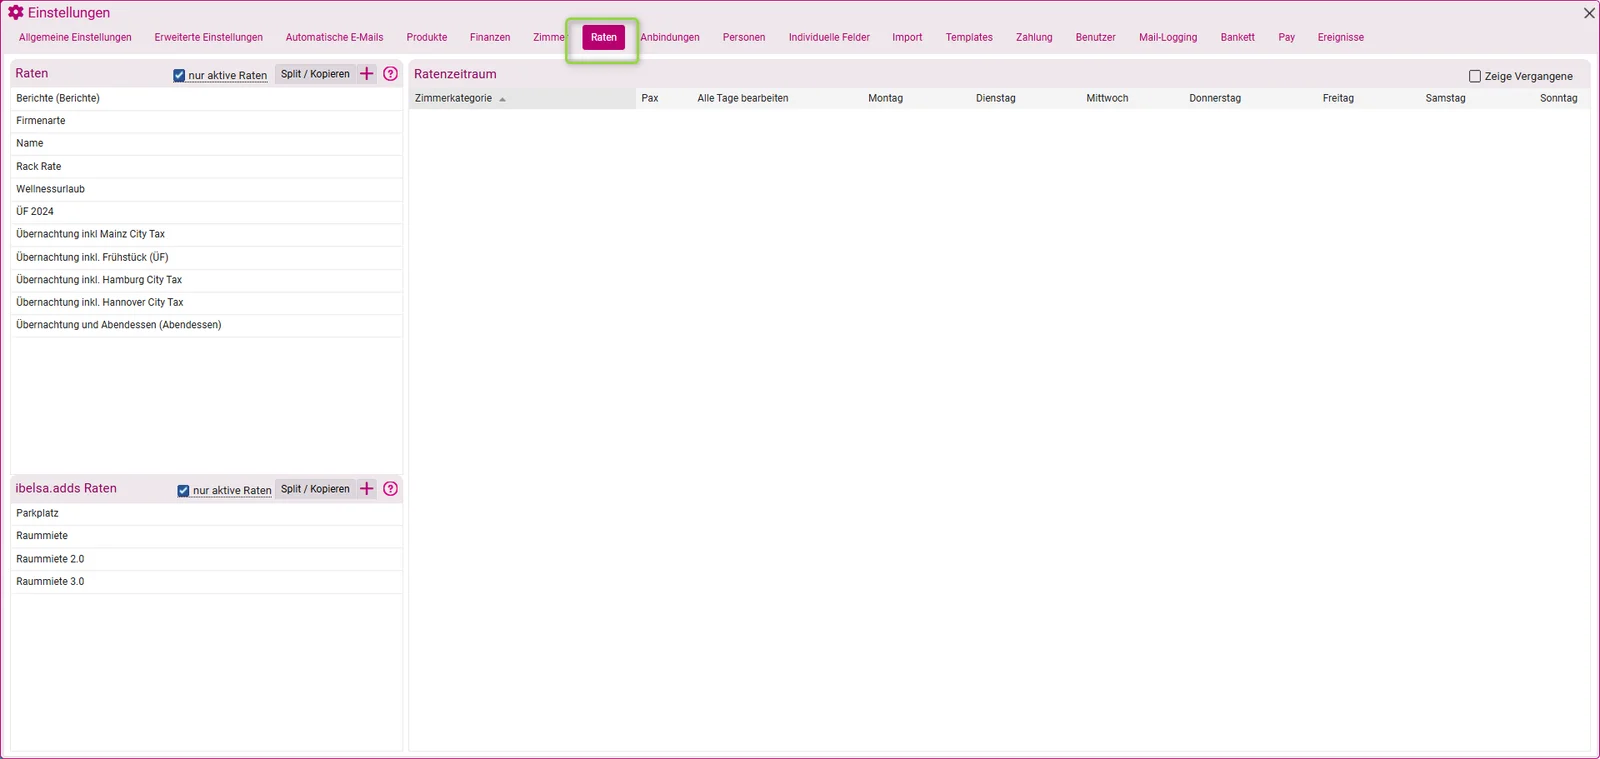Go to the Individuelle Felder tab
Screen dimensions: 1600x759
pyautogui.click(x=829, y=37)
